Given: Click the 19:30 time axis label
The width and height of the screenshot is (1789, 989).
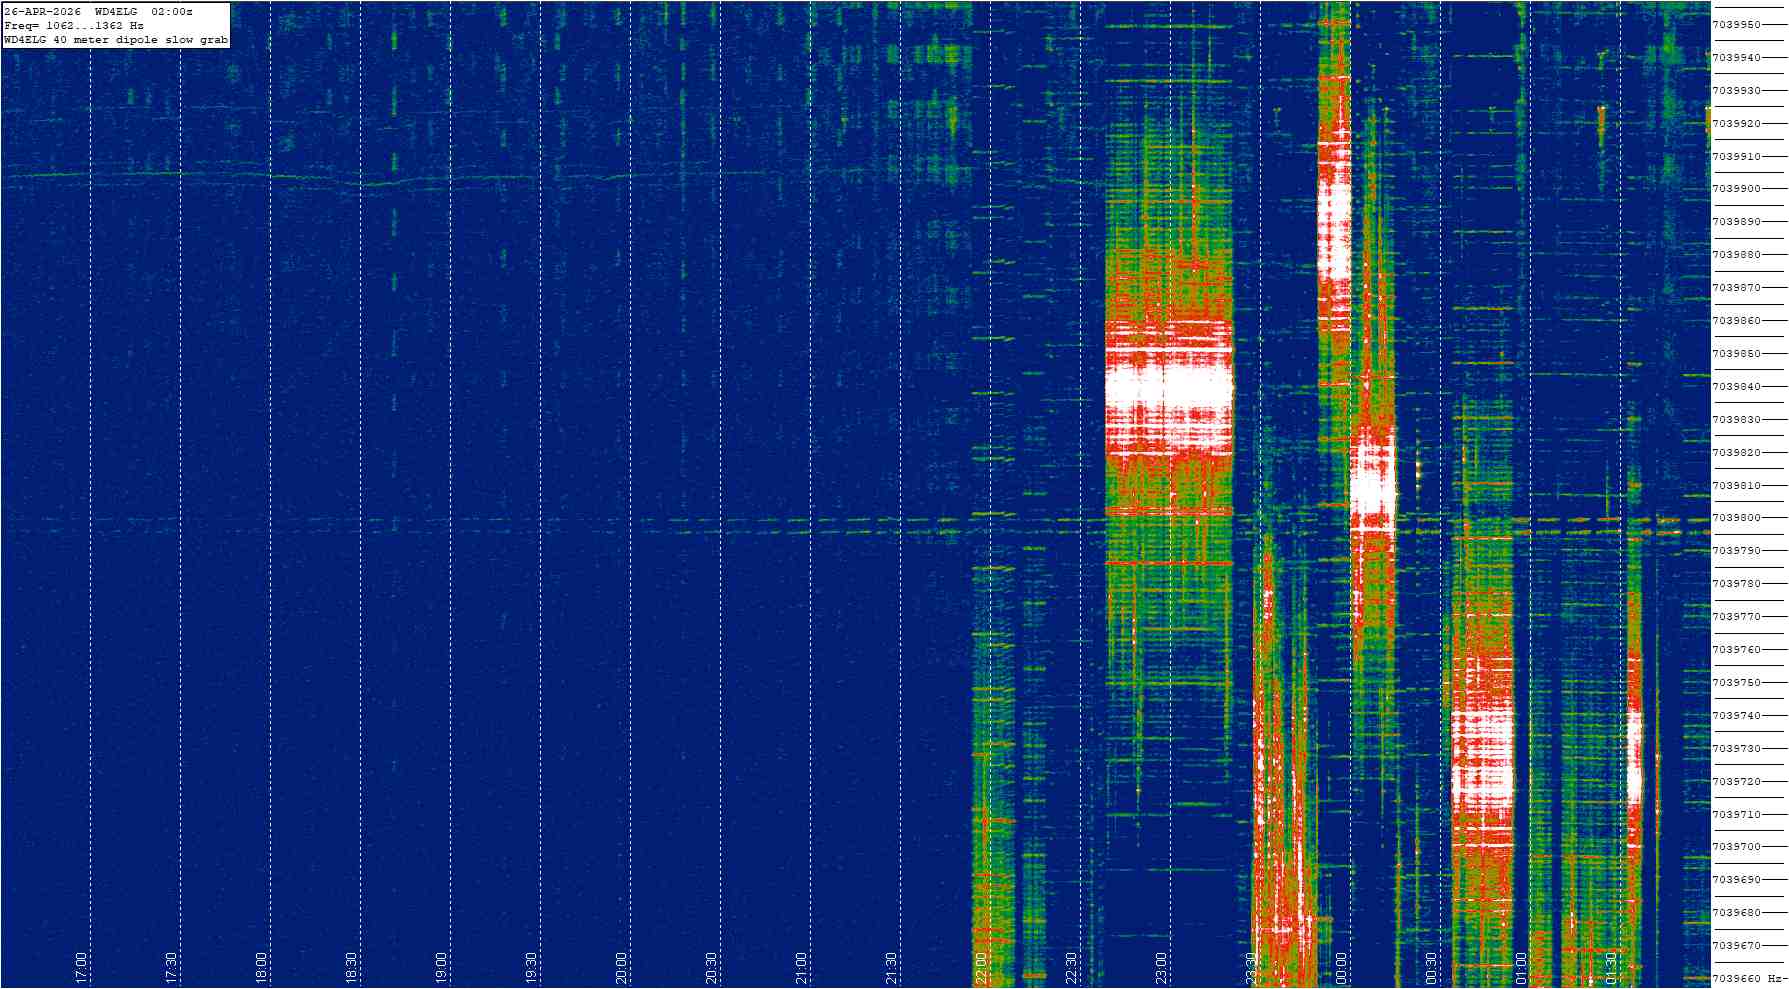Looking at the screenshot, I should (x=531, y=968).
